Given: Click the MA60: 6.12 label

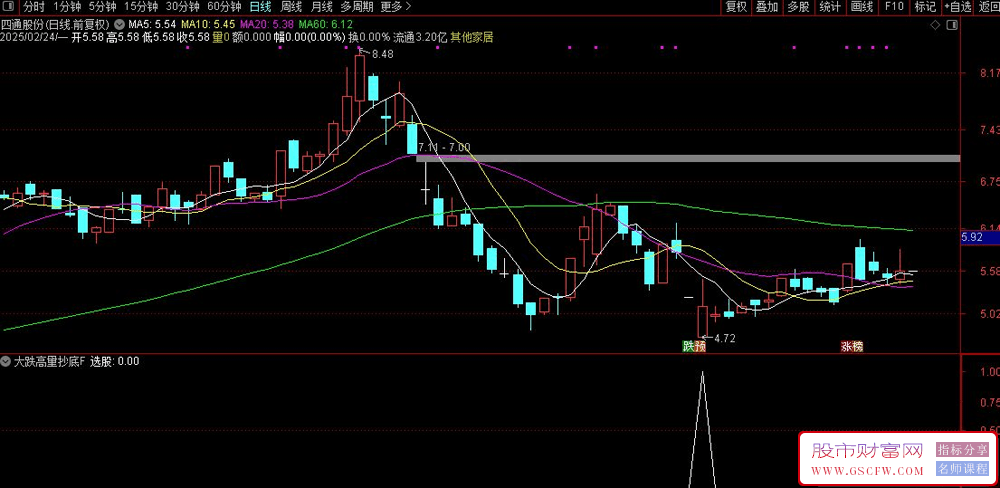Looking at the screenshot, I should pyautogui.click(x=326, y=24).
